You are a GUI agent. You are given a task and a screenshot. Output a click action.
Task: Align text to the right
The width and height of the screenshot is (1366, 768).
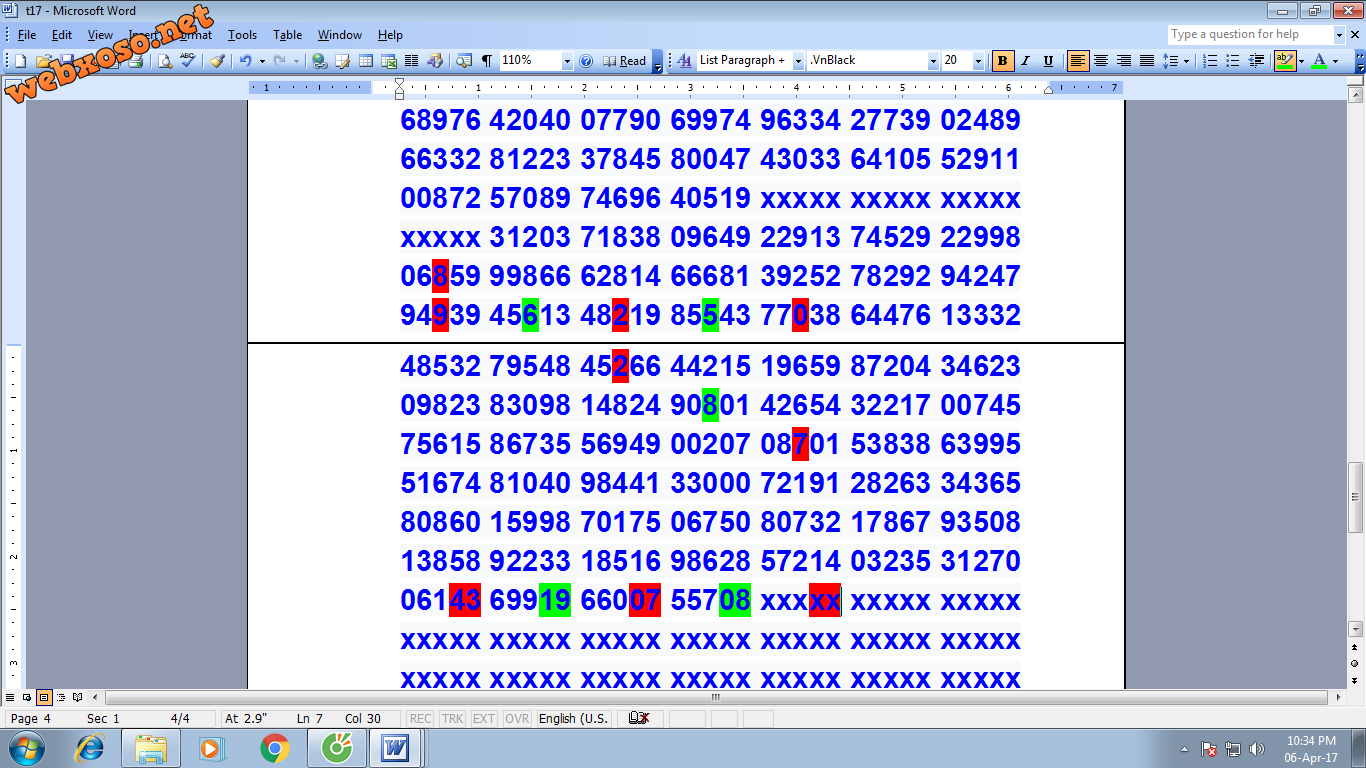pos(1124,61)
